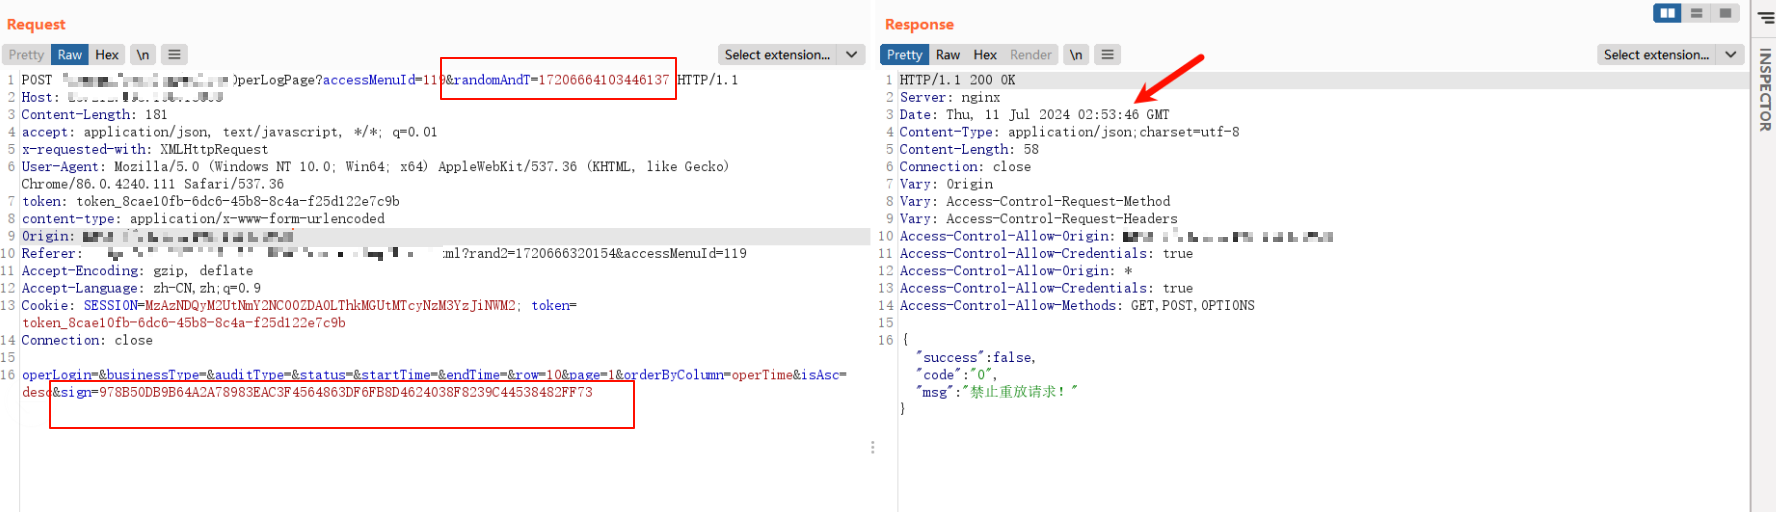The image size is (1776, 512).
Task: Open Request panel hamburger options menu
Action: [174, 55]
